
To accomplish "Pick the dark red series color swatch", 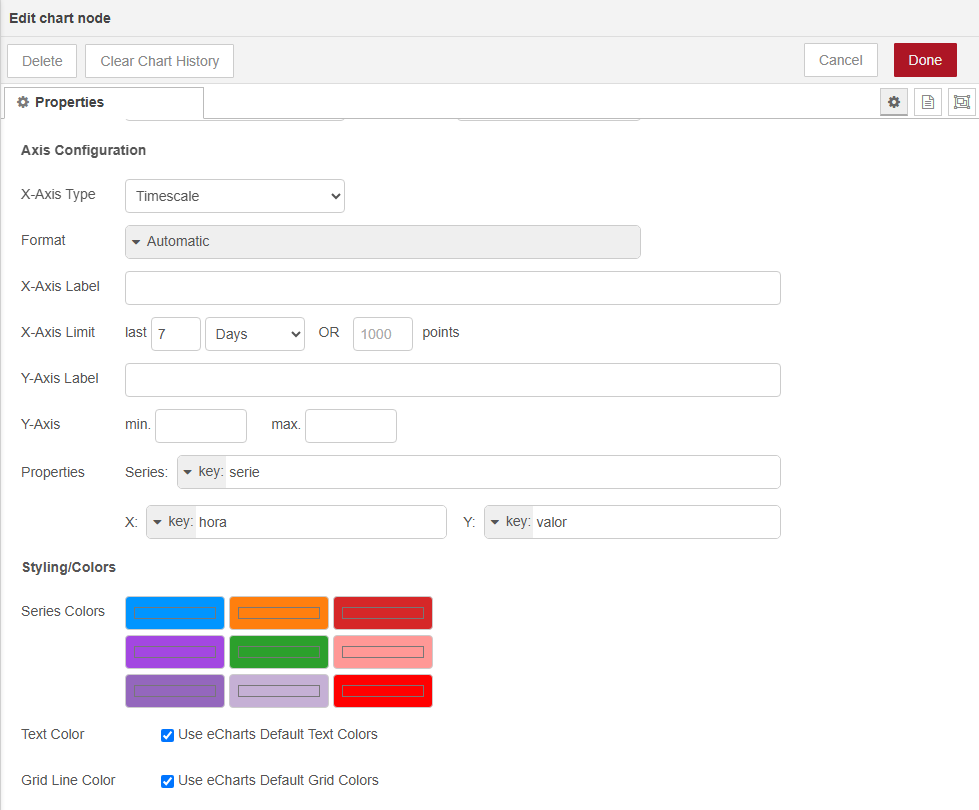I will click(x=383, y=613).
